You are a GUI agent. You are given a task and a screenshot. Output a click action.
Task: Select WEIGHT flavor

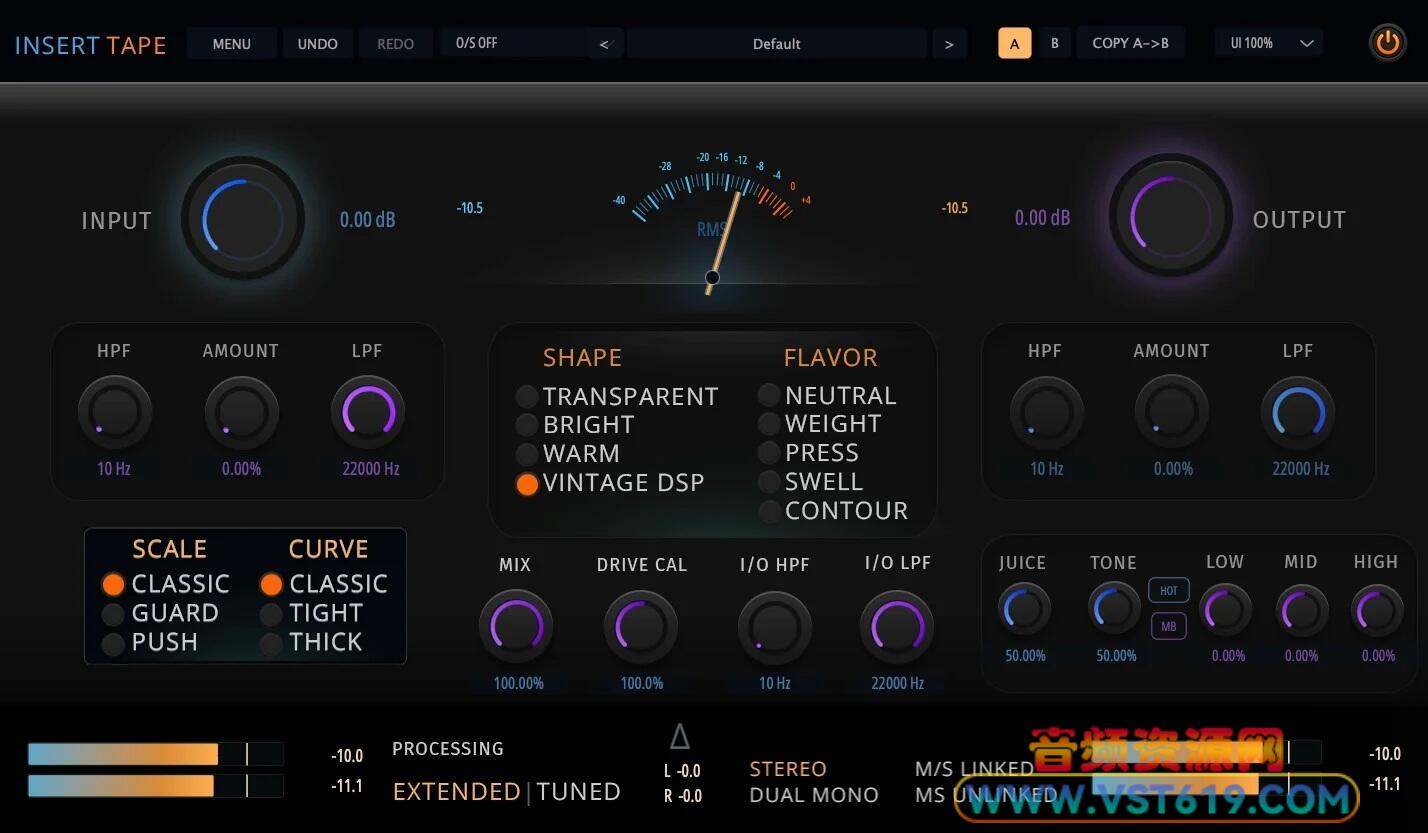[x=820, y=424]
